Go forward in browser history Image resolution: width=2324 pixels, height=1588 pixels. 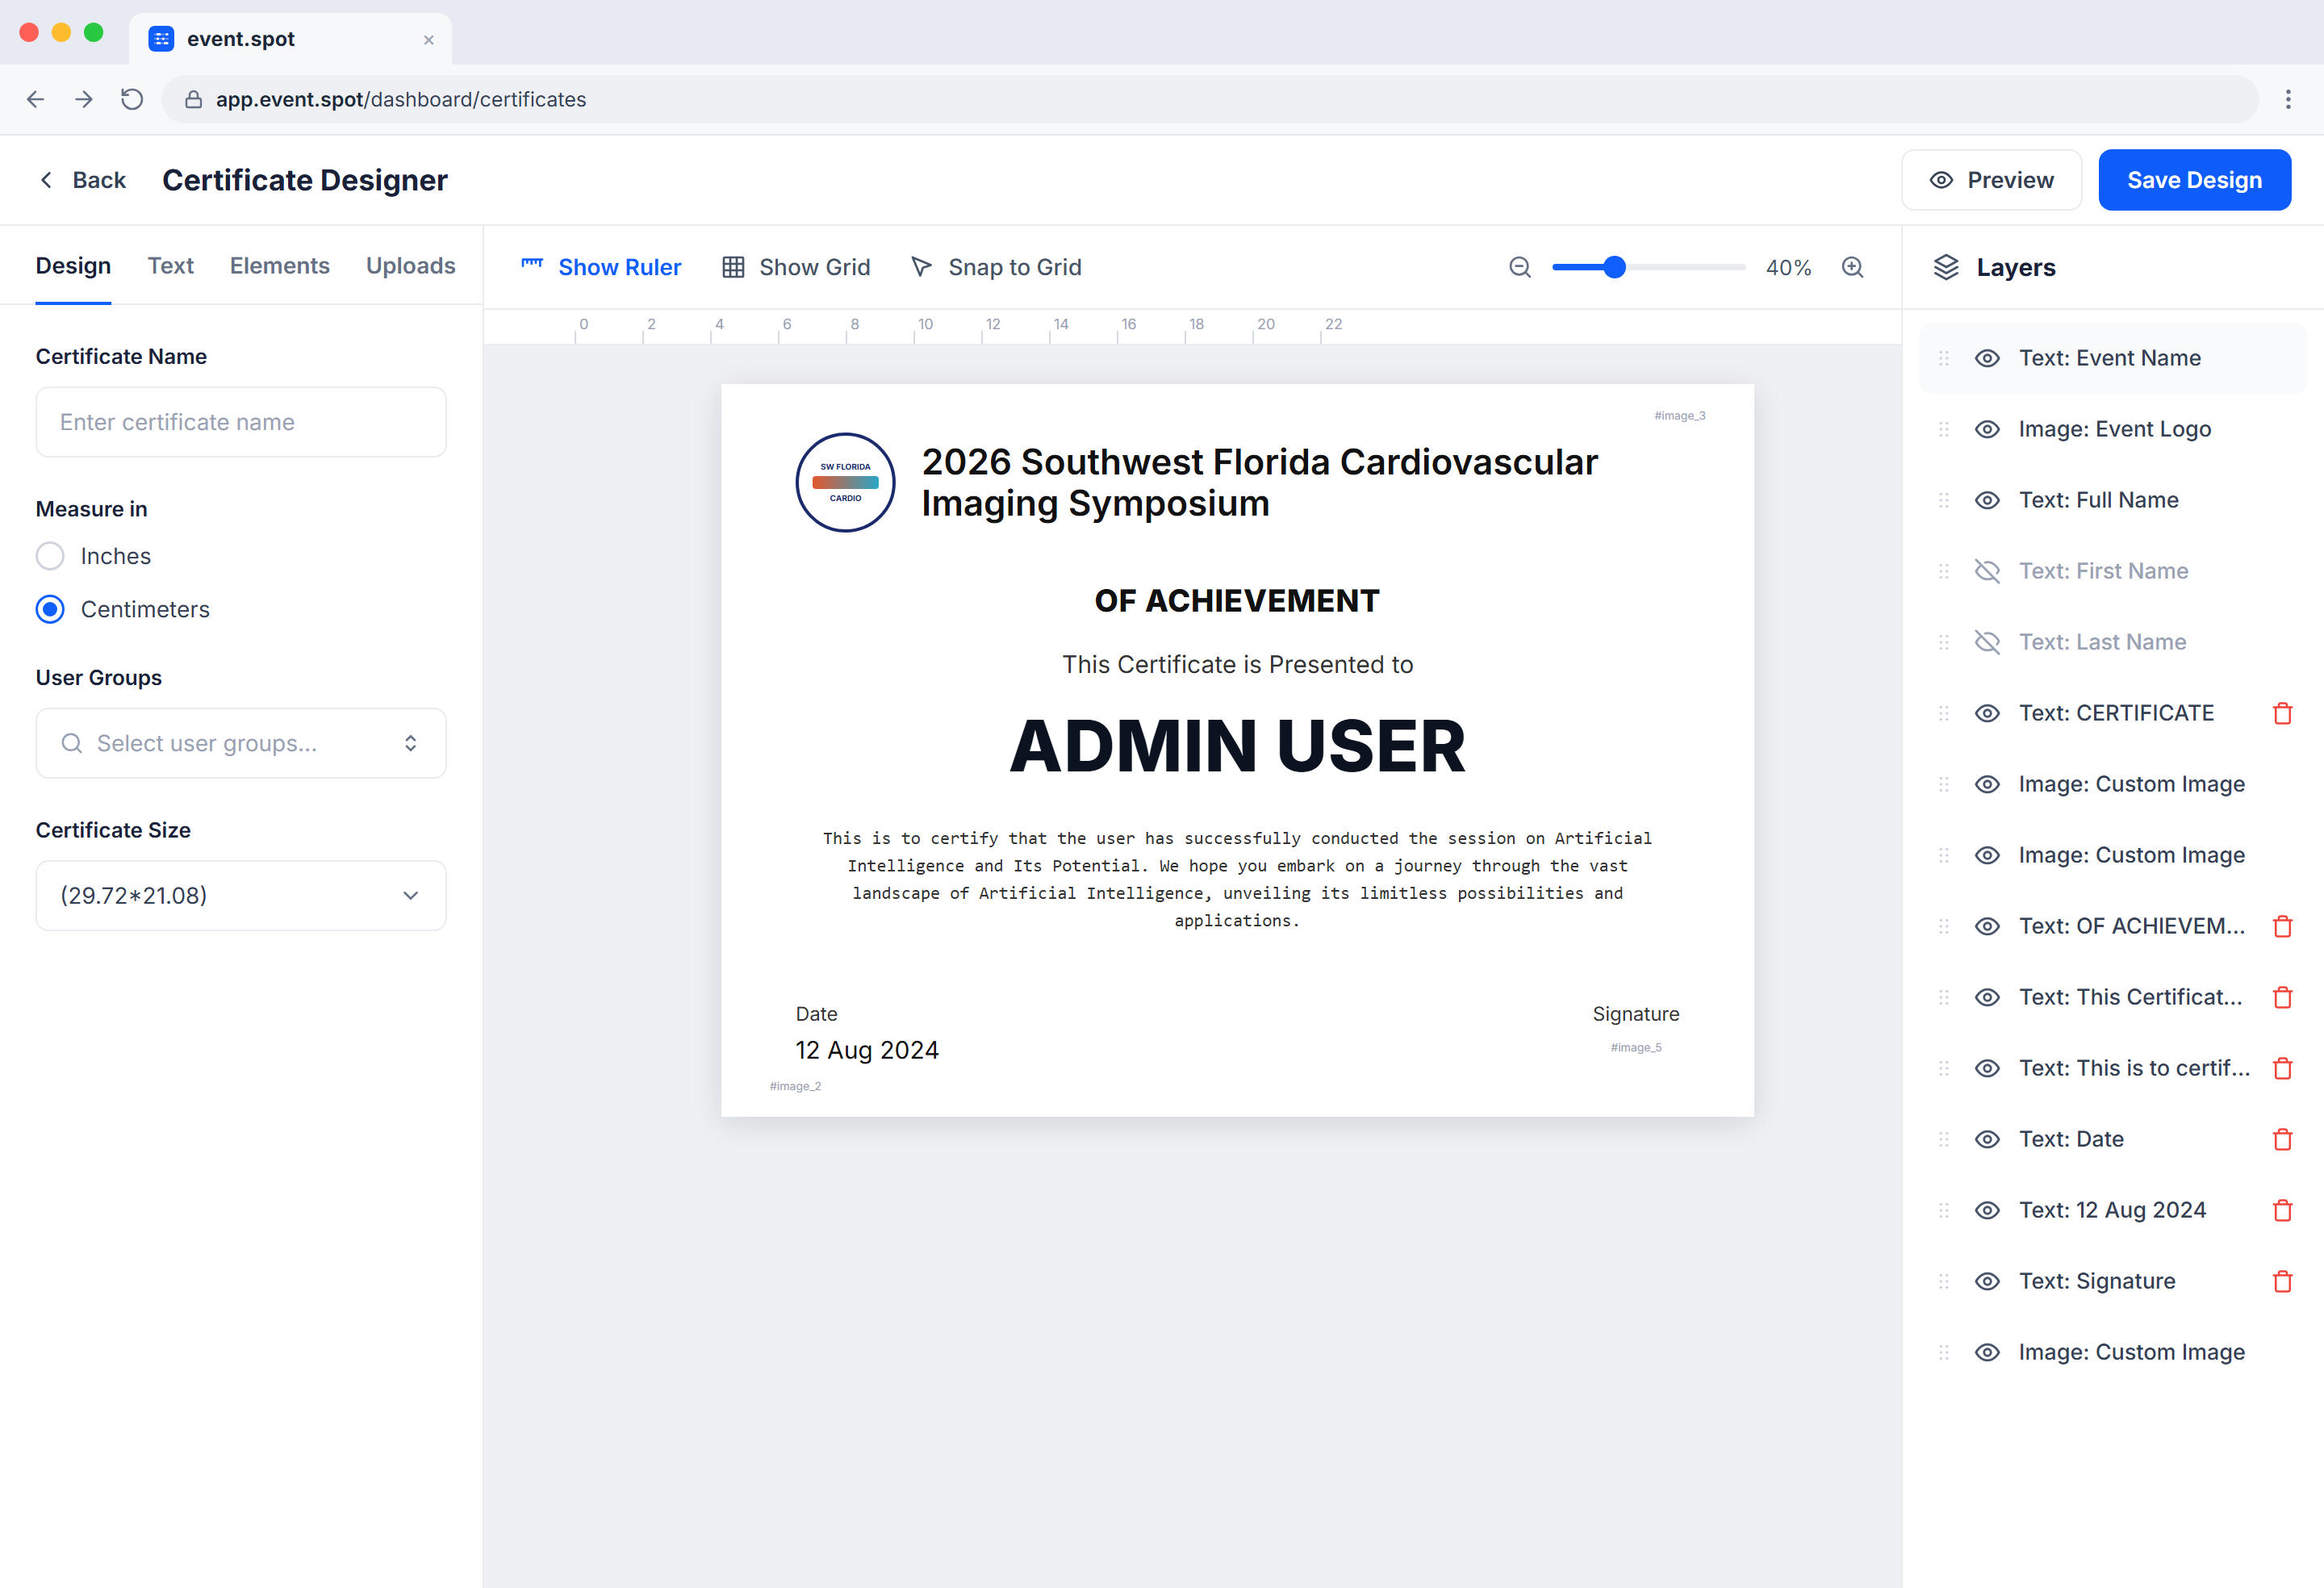pos(84,99)
